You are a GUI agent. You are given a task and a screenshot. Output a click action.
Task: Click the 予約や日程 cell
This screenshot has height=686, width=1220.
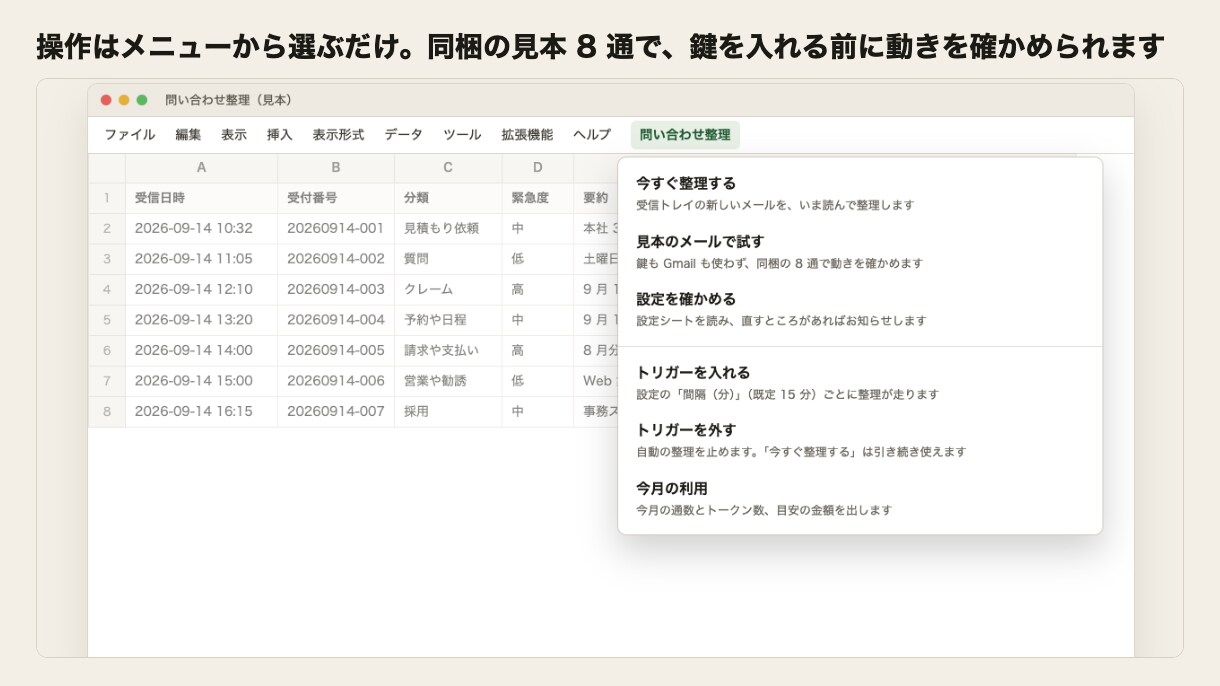[448, 320]
